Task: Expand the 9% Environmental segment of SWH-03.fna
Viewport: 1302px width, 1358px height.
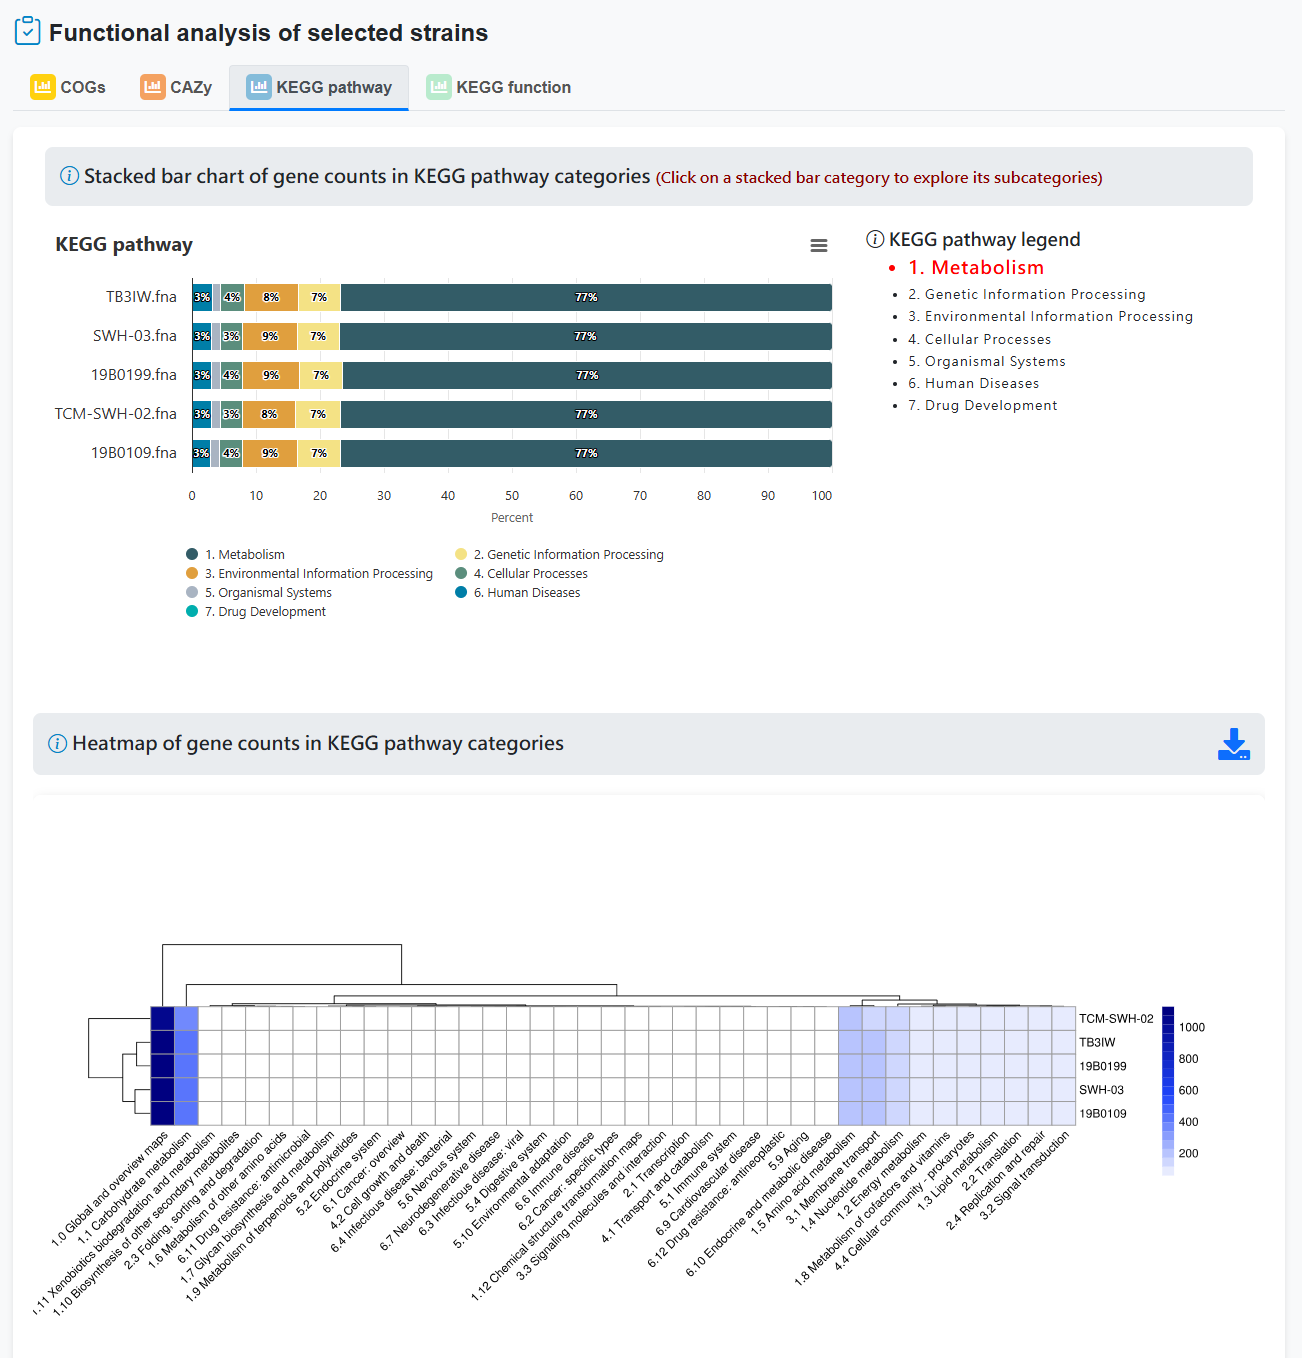Action: tap(270, 337)
